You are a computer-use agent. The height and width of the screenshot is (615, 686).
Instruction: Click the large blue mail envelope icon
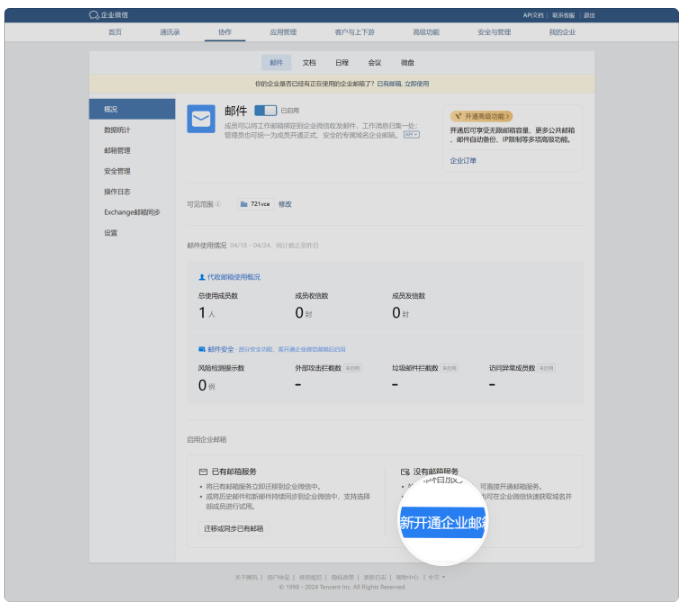201,119
